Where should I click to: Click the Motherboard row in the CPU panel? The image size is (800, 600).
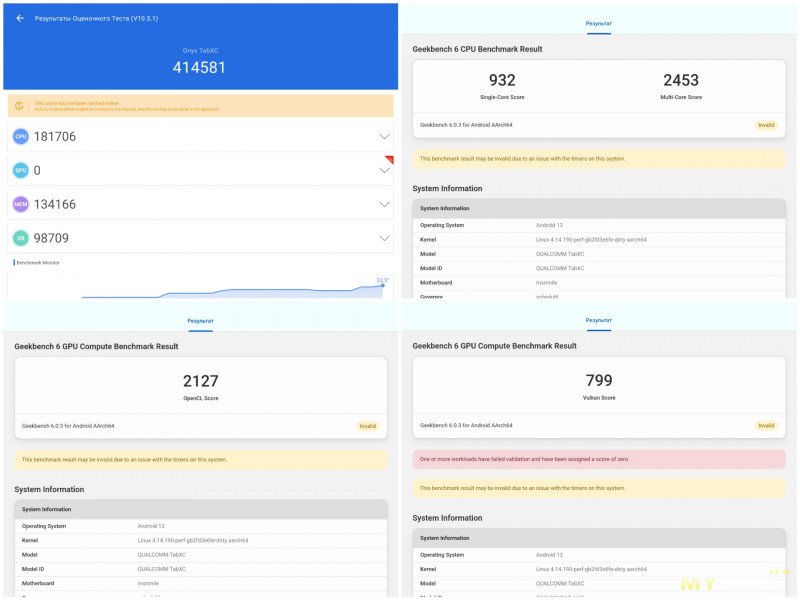[x=599, y=282]
